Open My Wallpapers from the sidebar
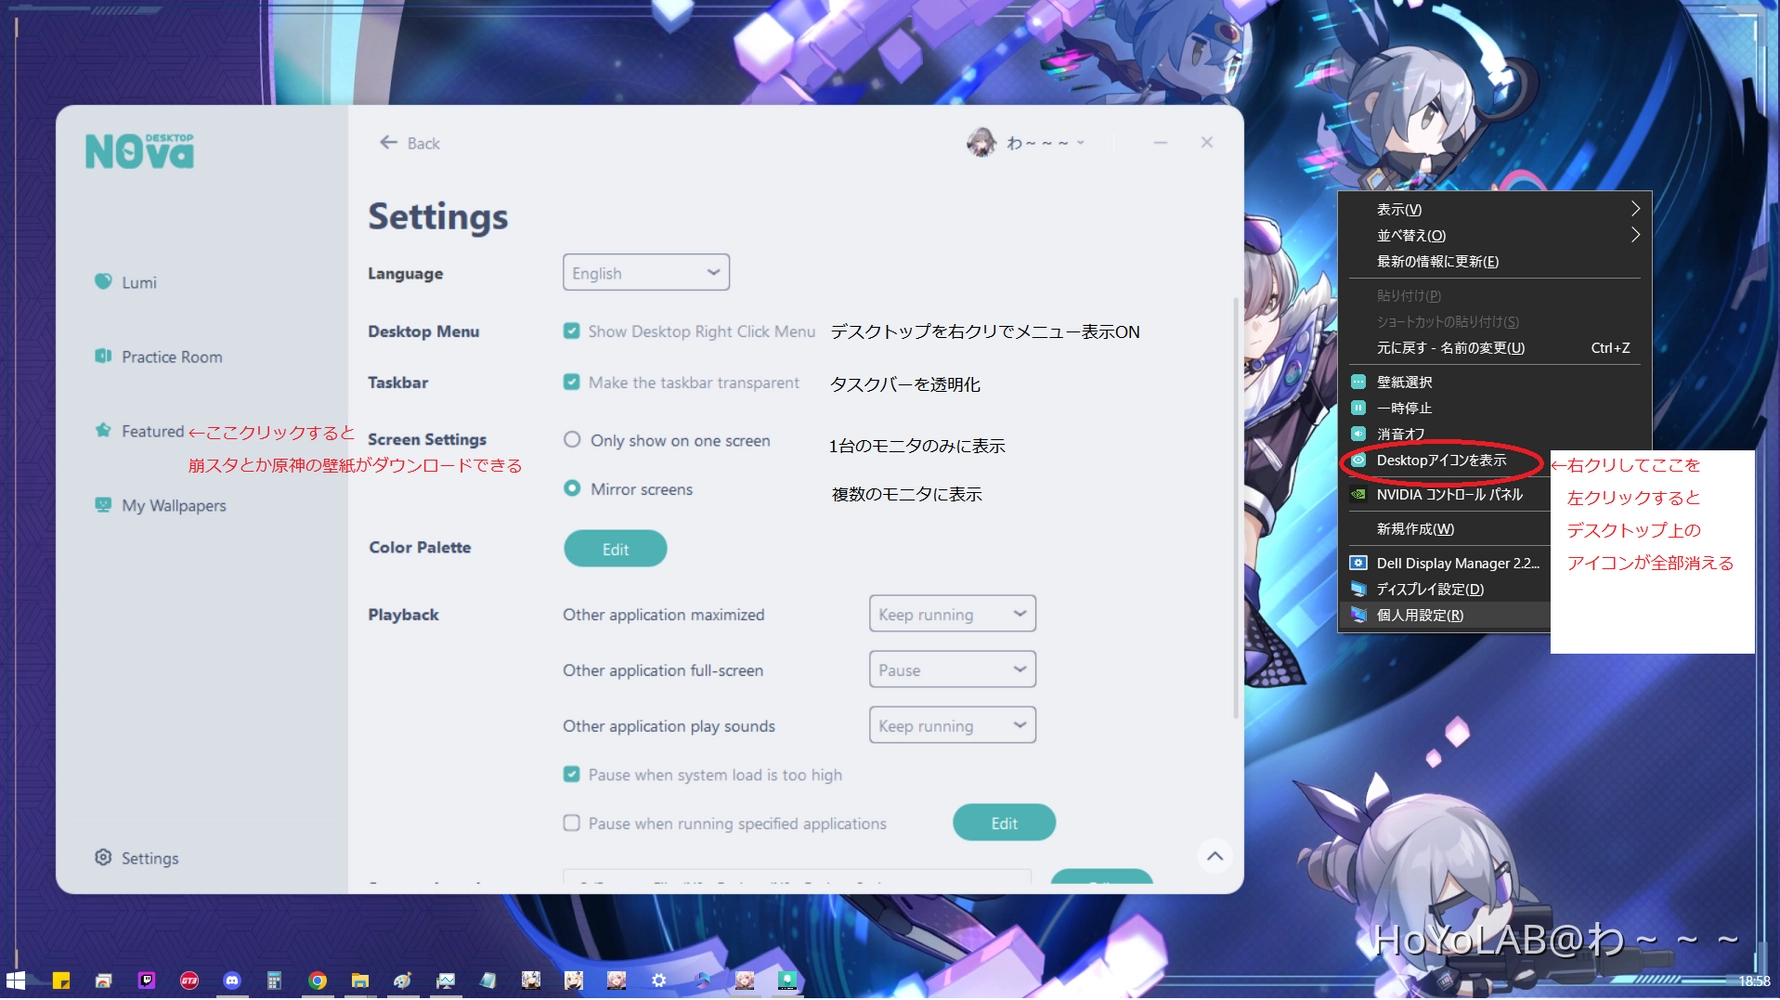Image resolution: width=1780 pixels, height=1000 pixels. [174, 505]
